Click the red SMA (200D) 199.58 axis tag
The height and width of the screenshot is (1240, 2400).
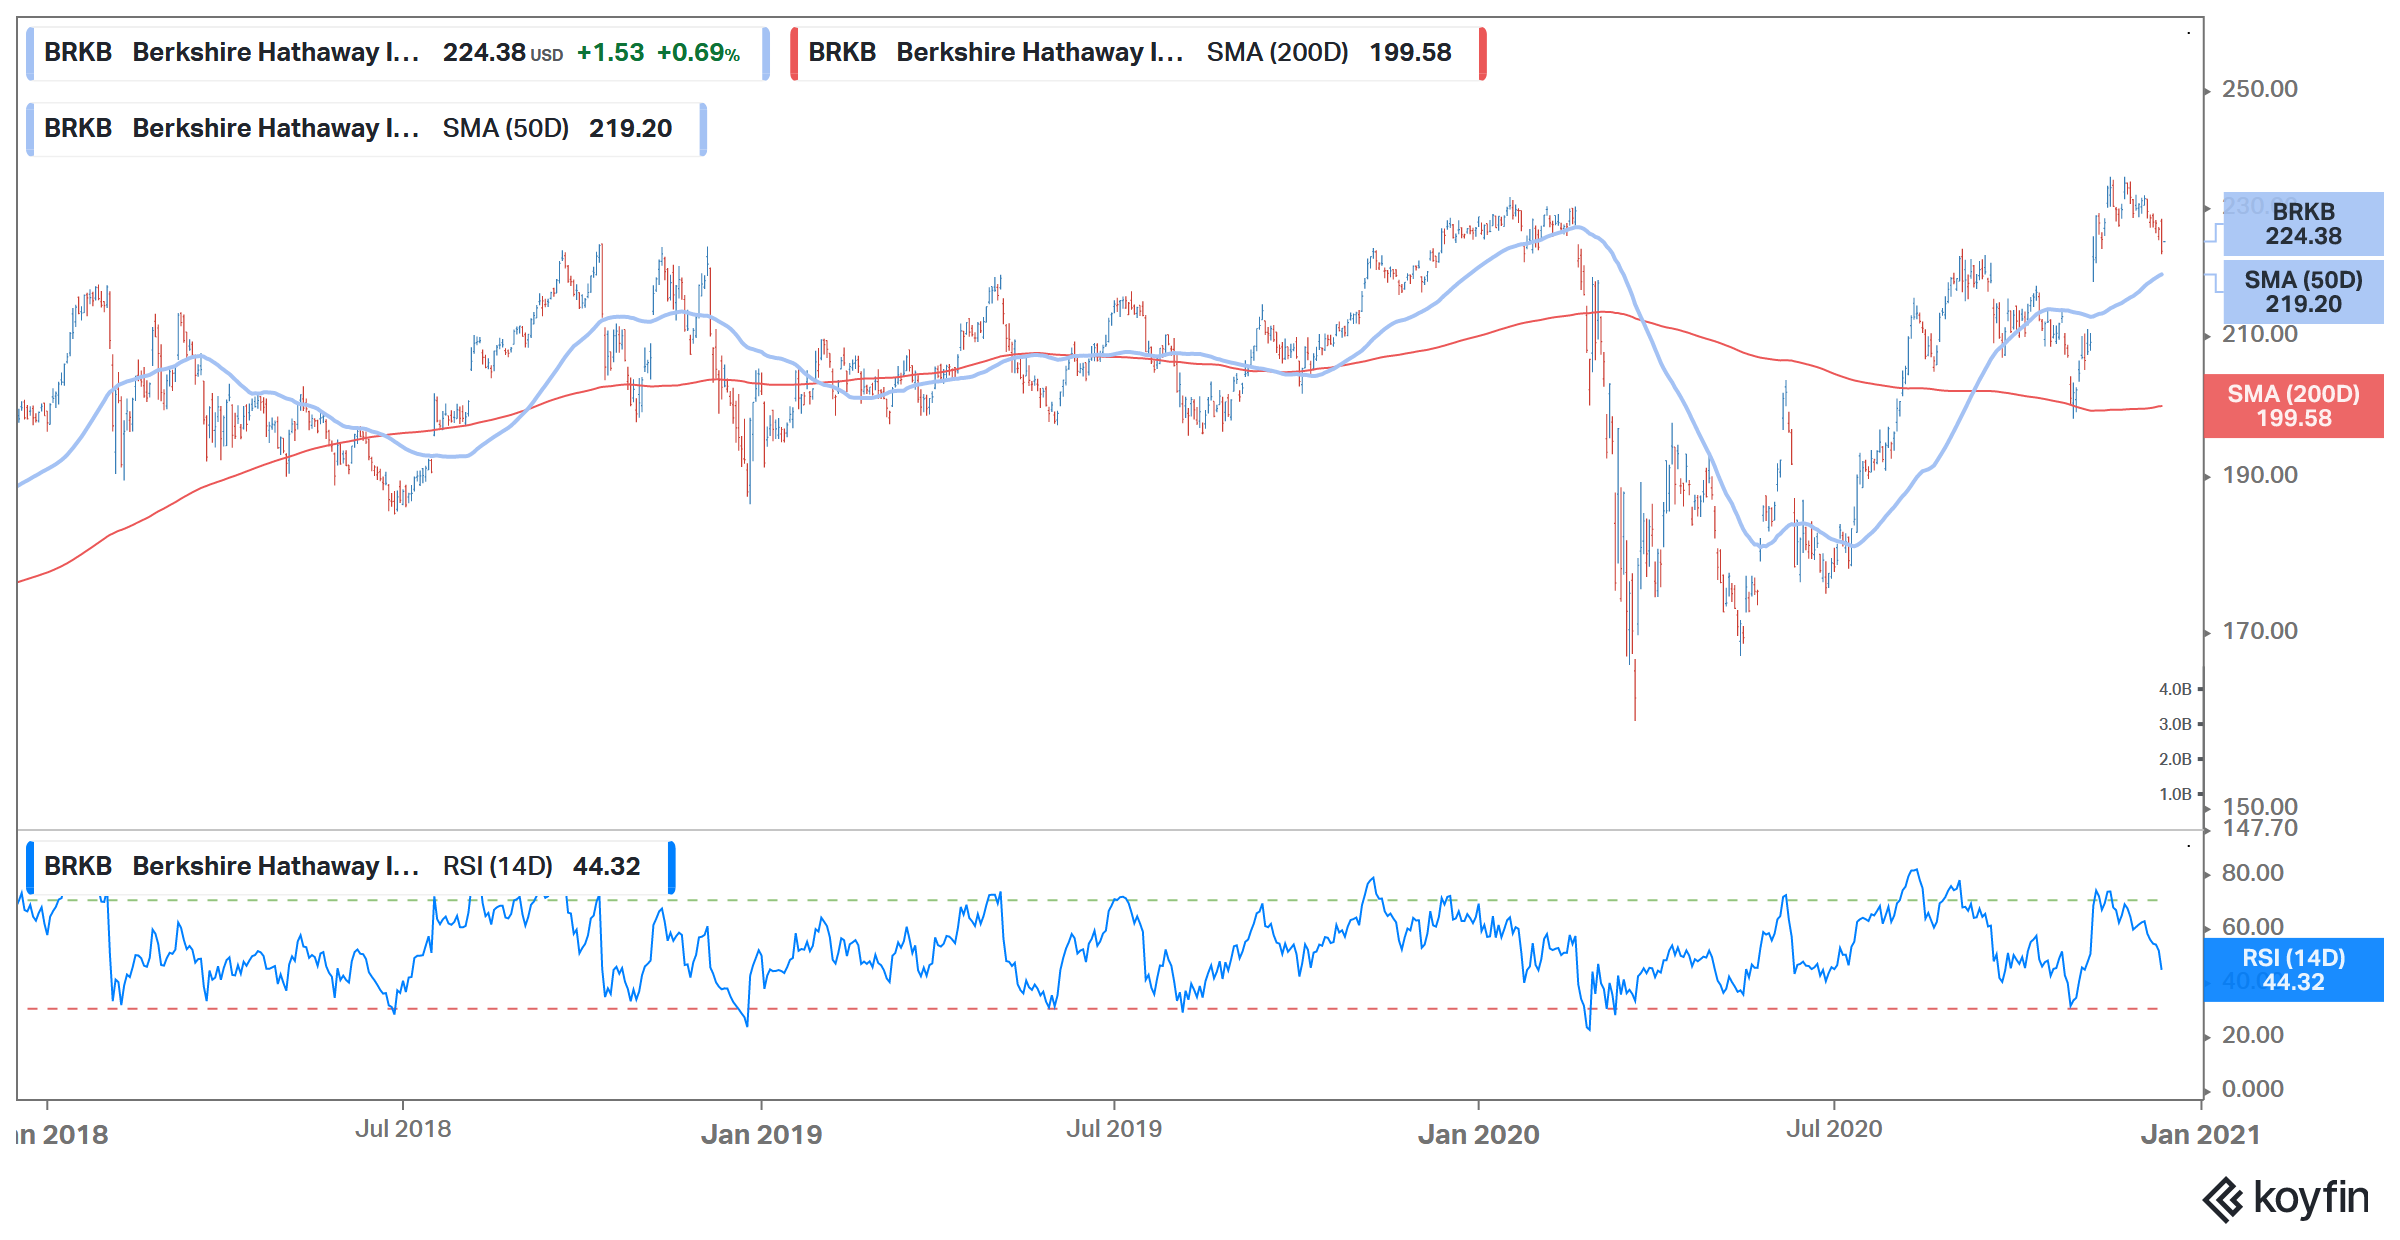2293,406
